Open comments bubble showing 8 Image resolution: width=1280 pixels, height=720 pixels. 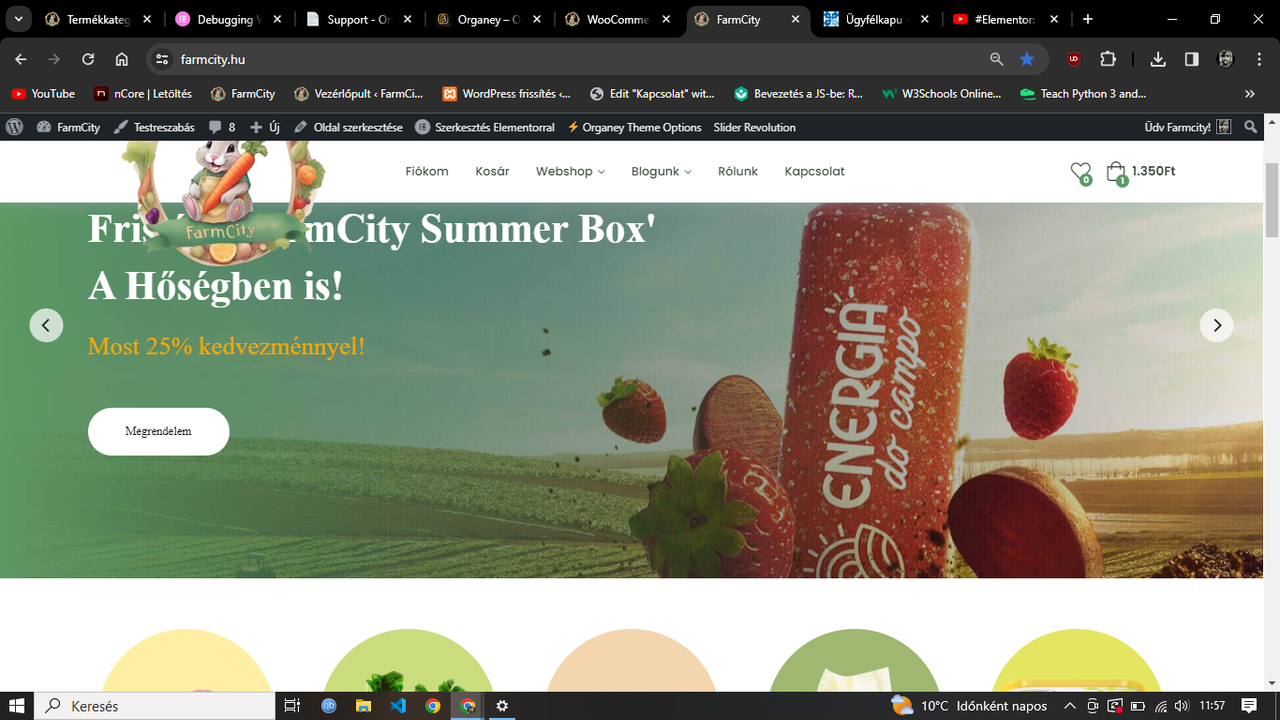point(221,127)
